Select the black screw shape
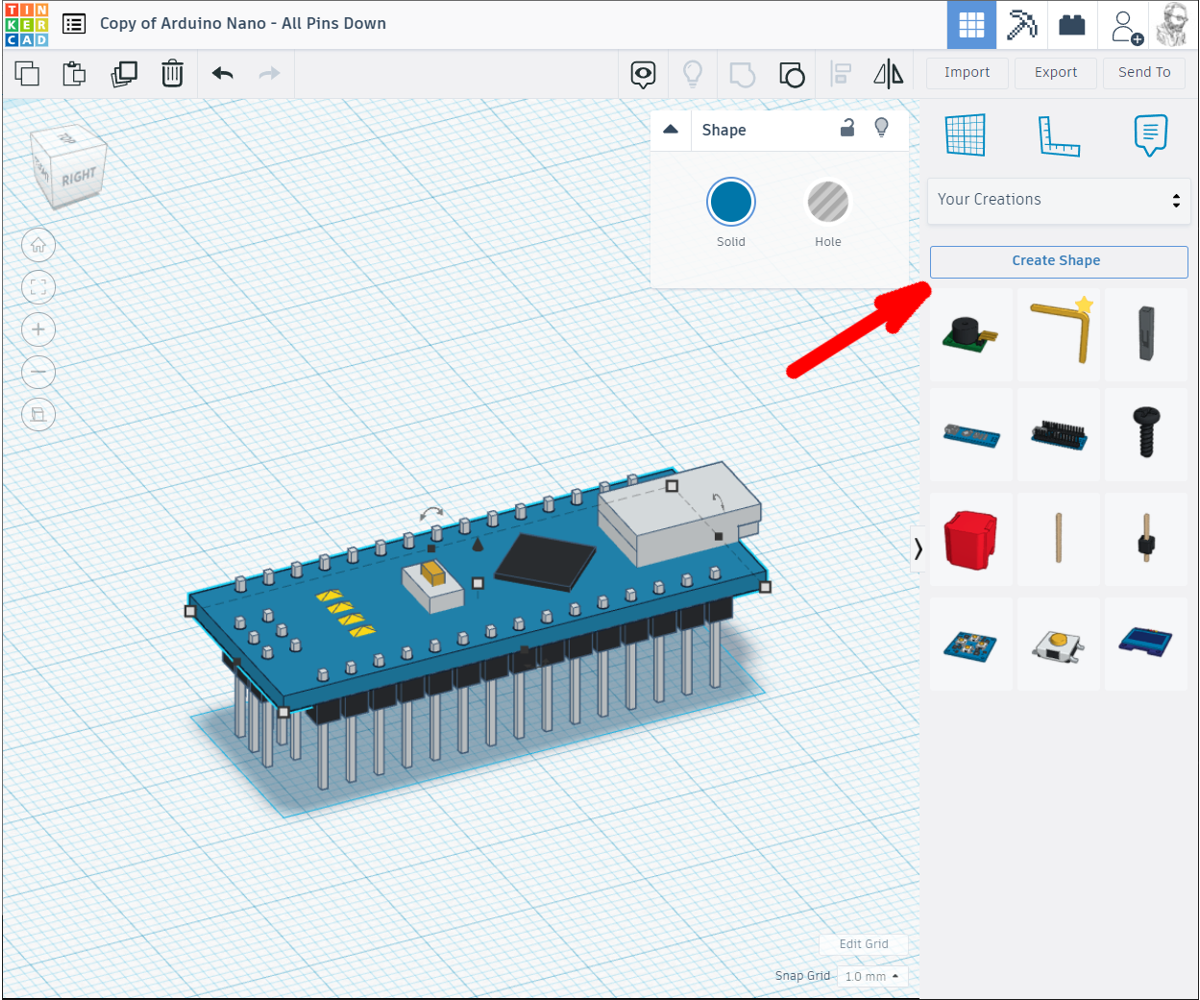The height and width of the screenshot is (1000, 1200). tap(1147, 435)
